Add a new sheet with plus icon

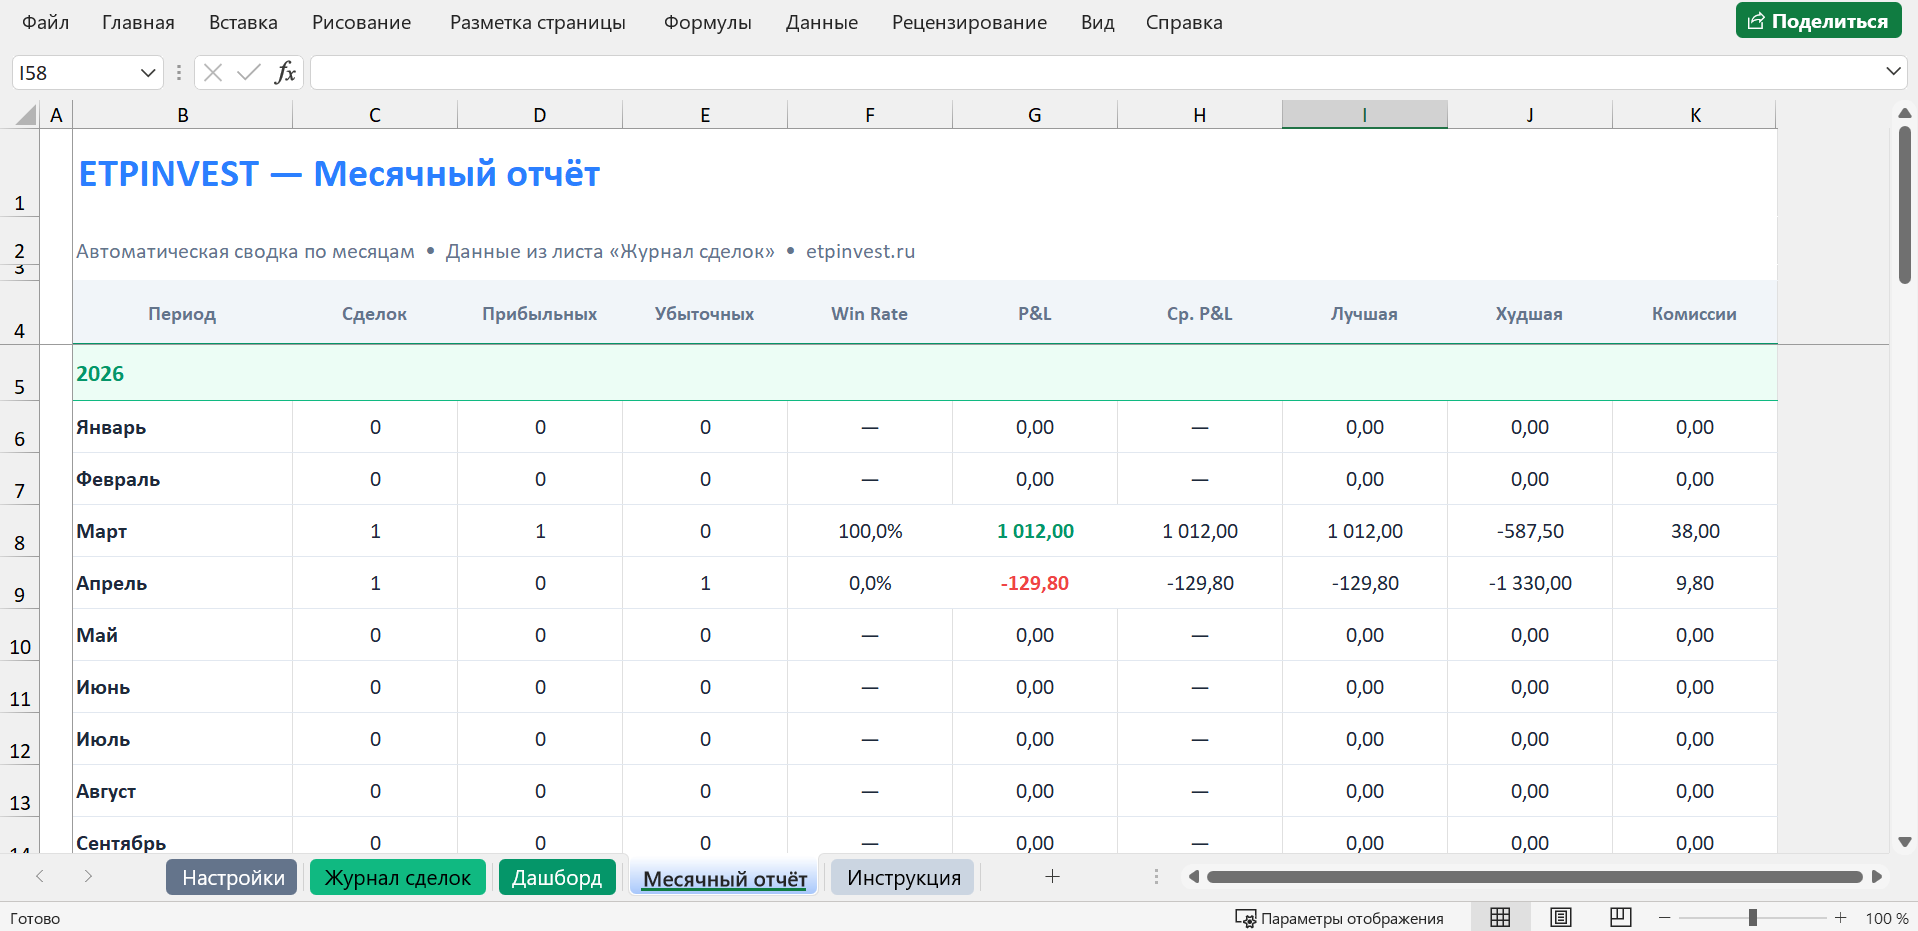1052,877
